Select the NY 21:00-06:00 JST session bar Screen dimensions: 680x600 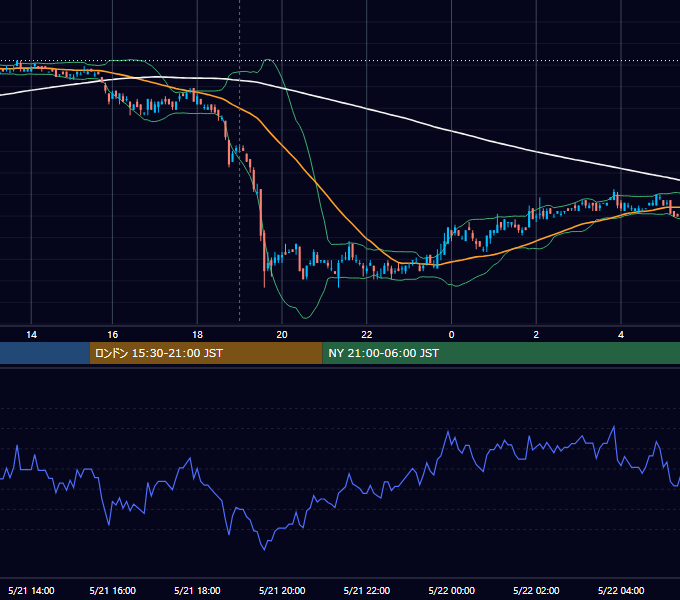pyautogui.click(x=501, y=353)
